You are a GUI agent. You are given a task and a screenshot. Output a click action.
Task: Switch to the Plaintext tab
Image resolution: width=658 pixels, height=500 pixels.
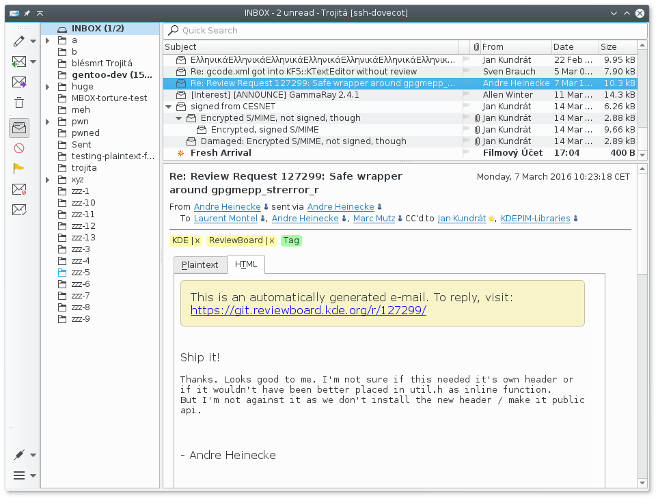[x=199, y=265]
